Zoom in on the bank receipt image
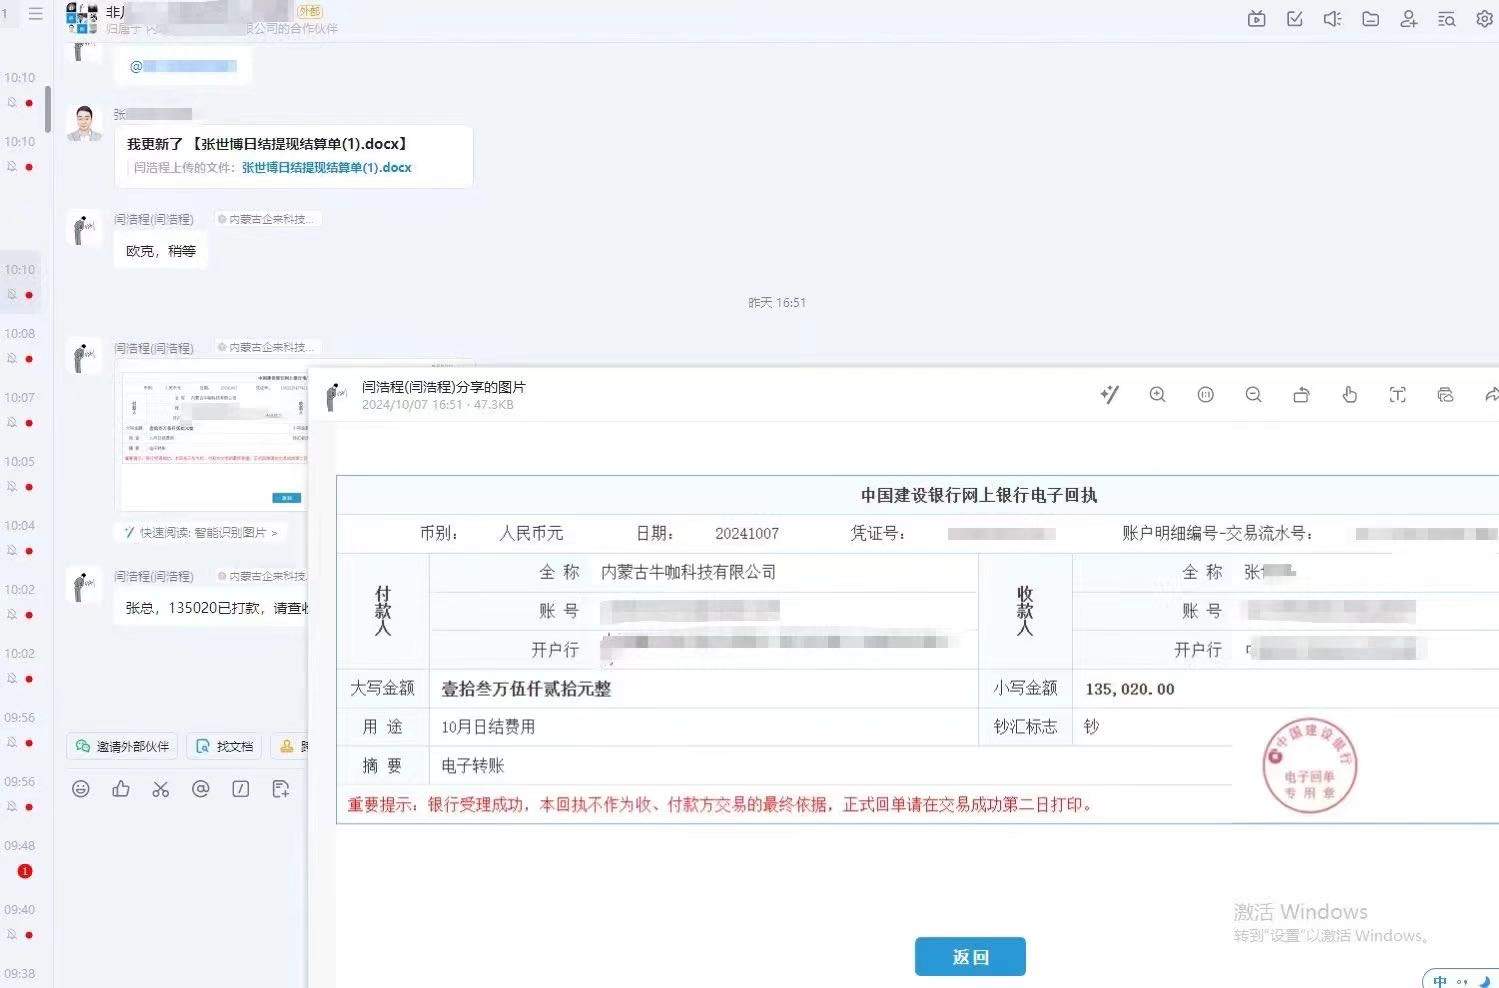Viewport: 1499px width, 988px height. [x=1157, y=394]
